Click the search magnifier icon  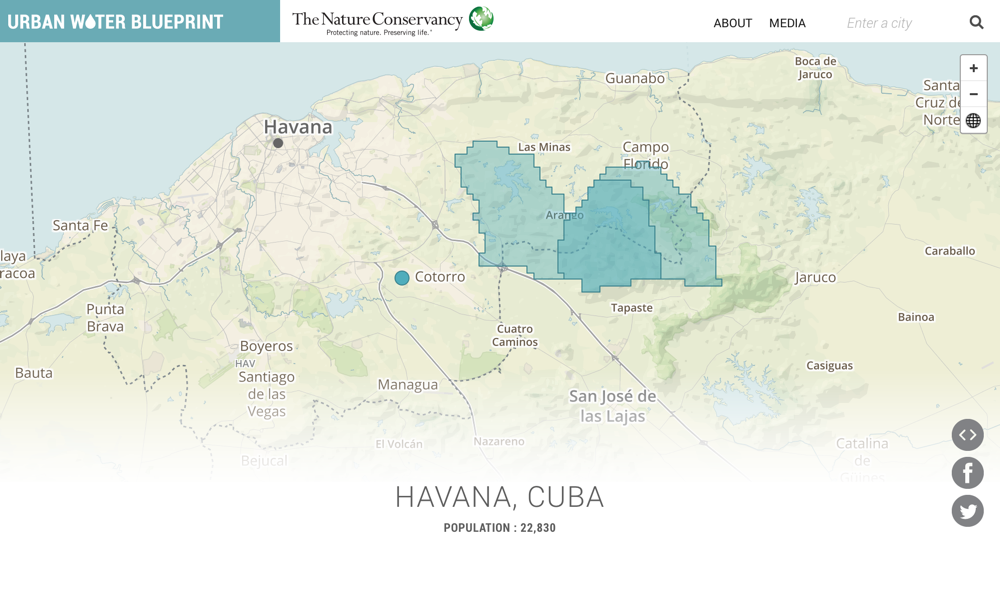pos(976,22)
